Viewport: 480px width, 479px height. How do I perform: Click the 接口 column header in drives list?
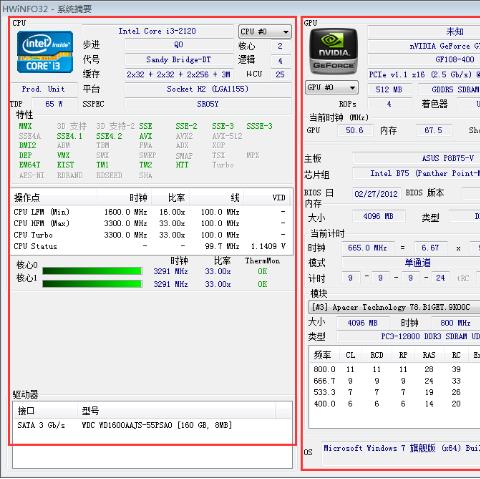pyautogui.click(x=45, y=411)
